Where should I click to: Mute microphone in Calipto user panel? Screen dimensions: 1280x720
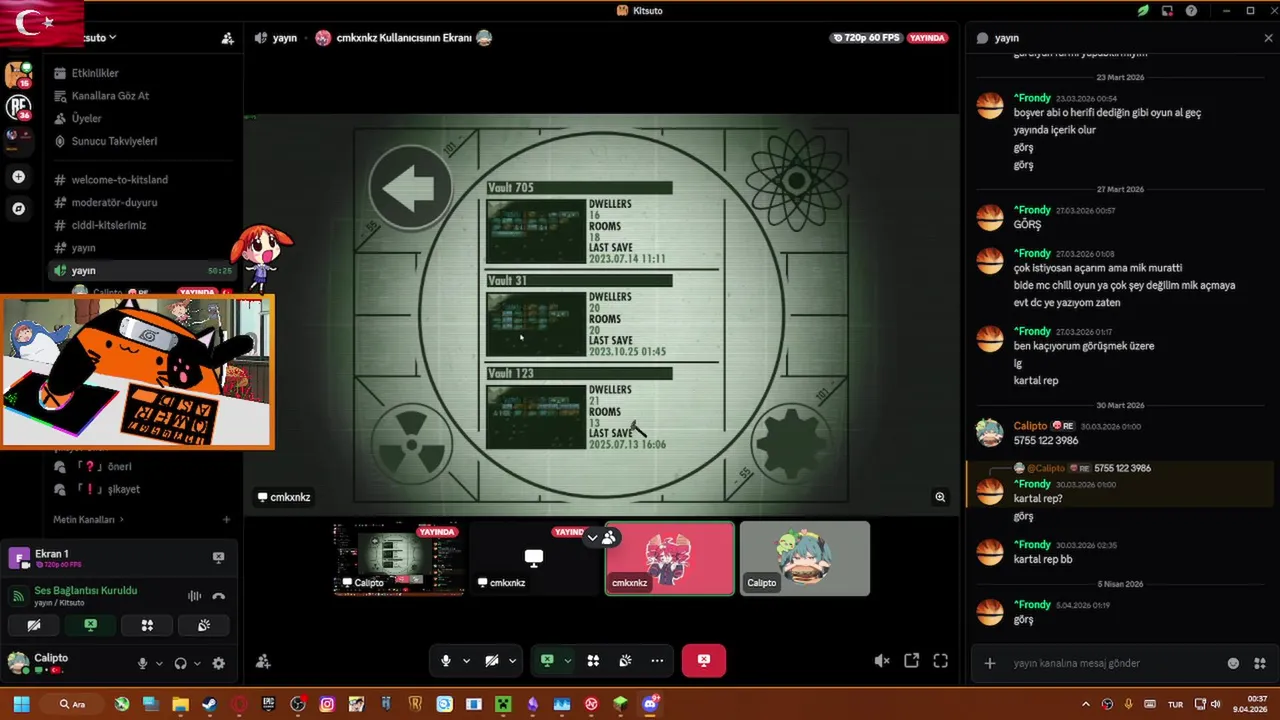(143, 663)
